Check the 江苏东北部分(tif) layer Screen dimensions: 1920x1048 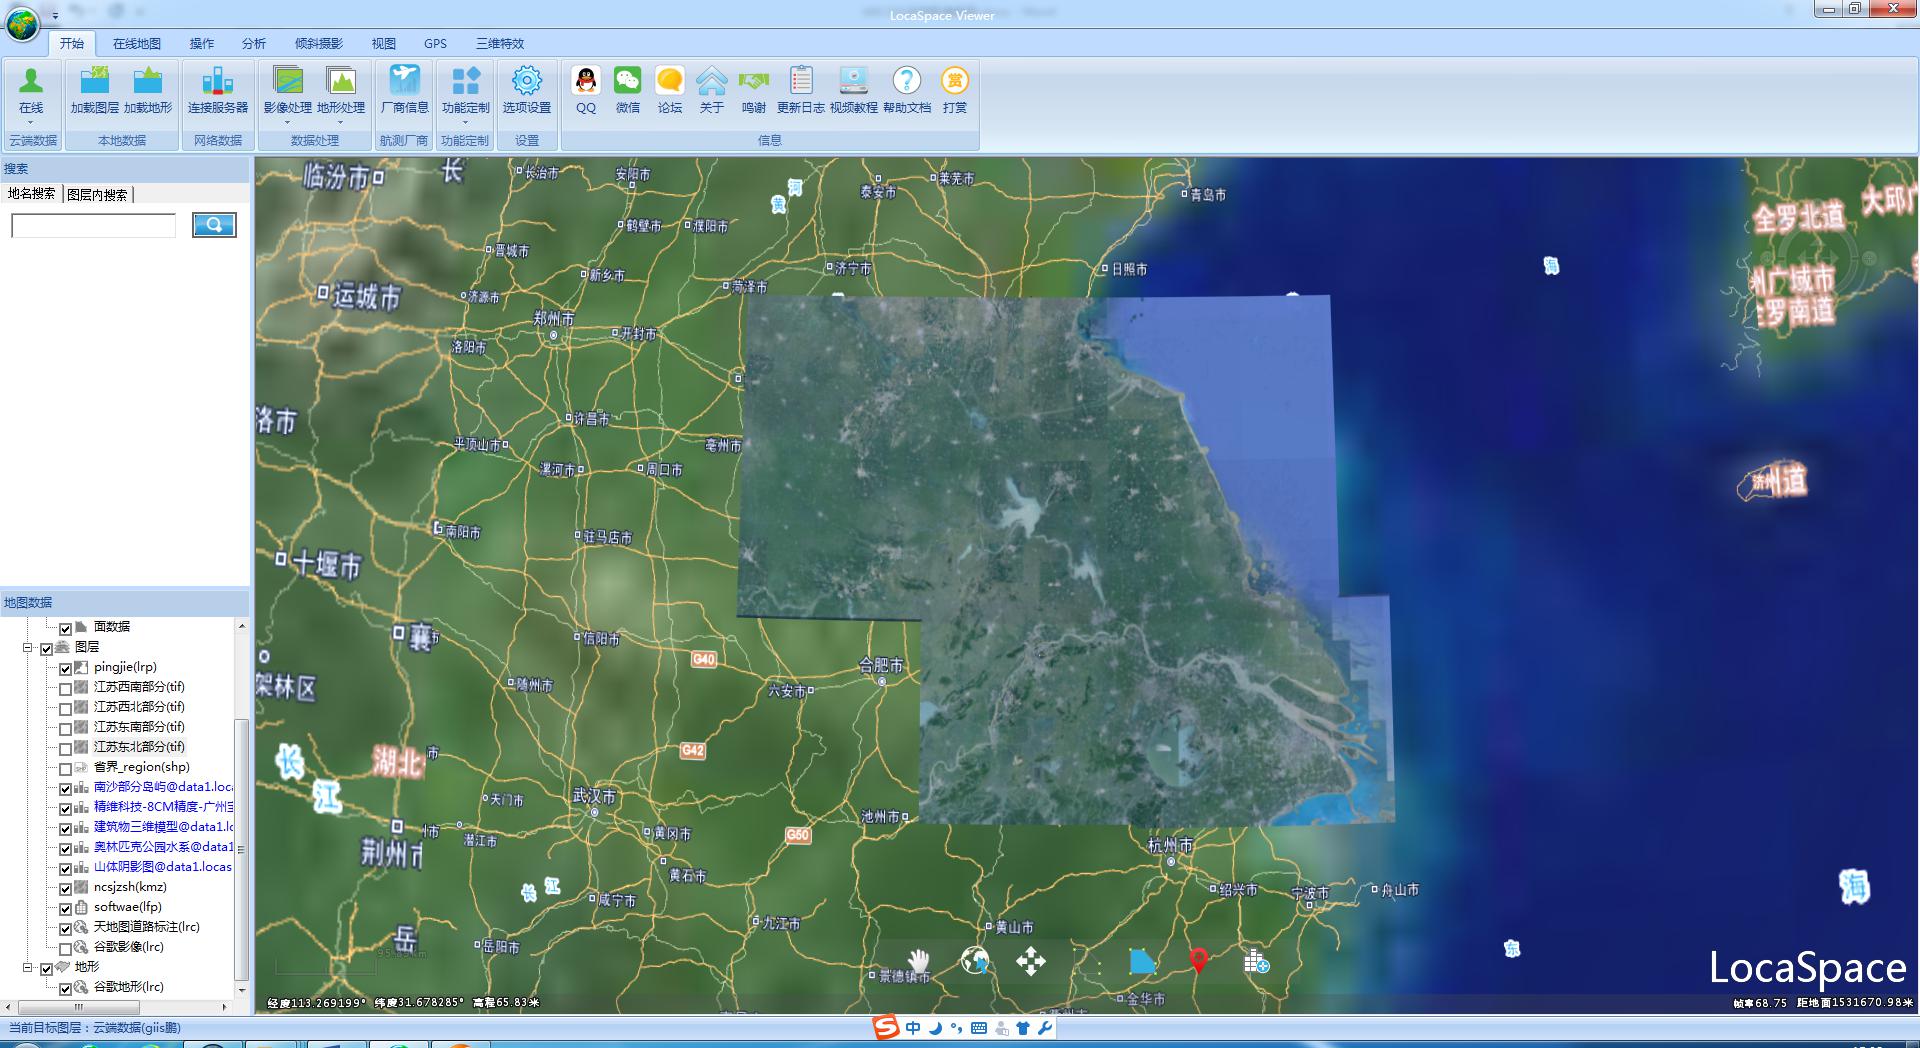tap(66, 748)
